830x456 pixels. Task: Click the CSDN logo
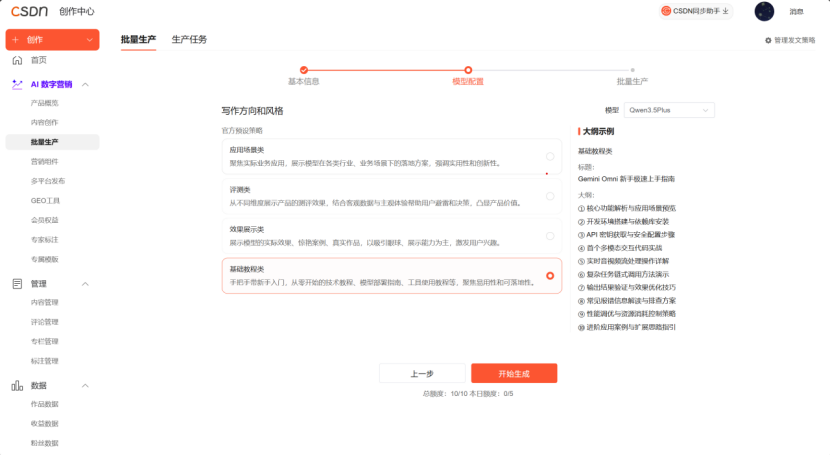pyautogui.click(x=29, y=11)
